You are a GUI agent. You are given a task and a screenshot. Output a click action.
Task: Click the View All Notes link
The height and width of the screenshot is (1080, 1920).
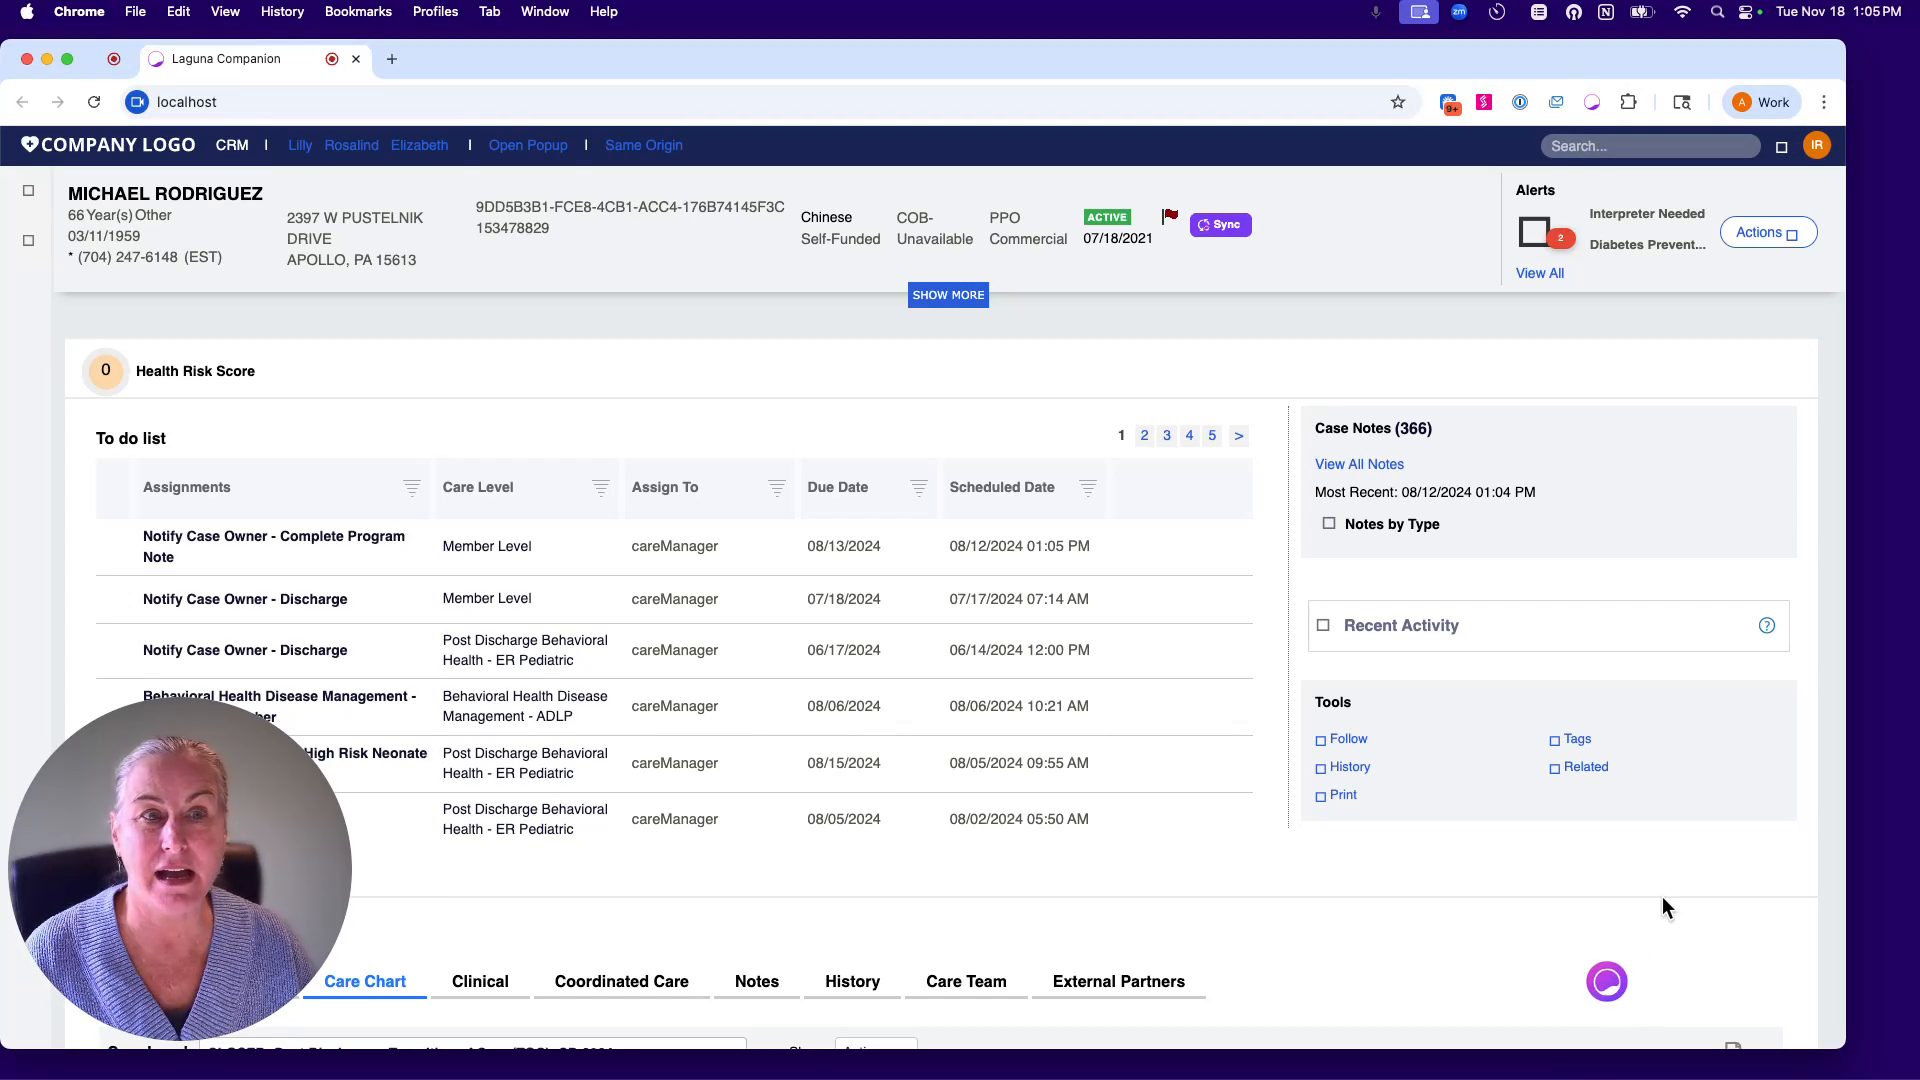[x=1359, y=464]
